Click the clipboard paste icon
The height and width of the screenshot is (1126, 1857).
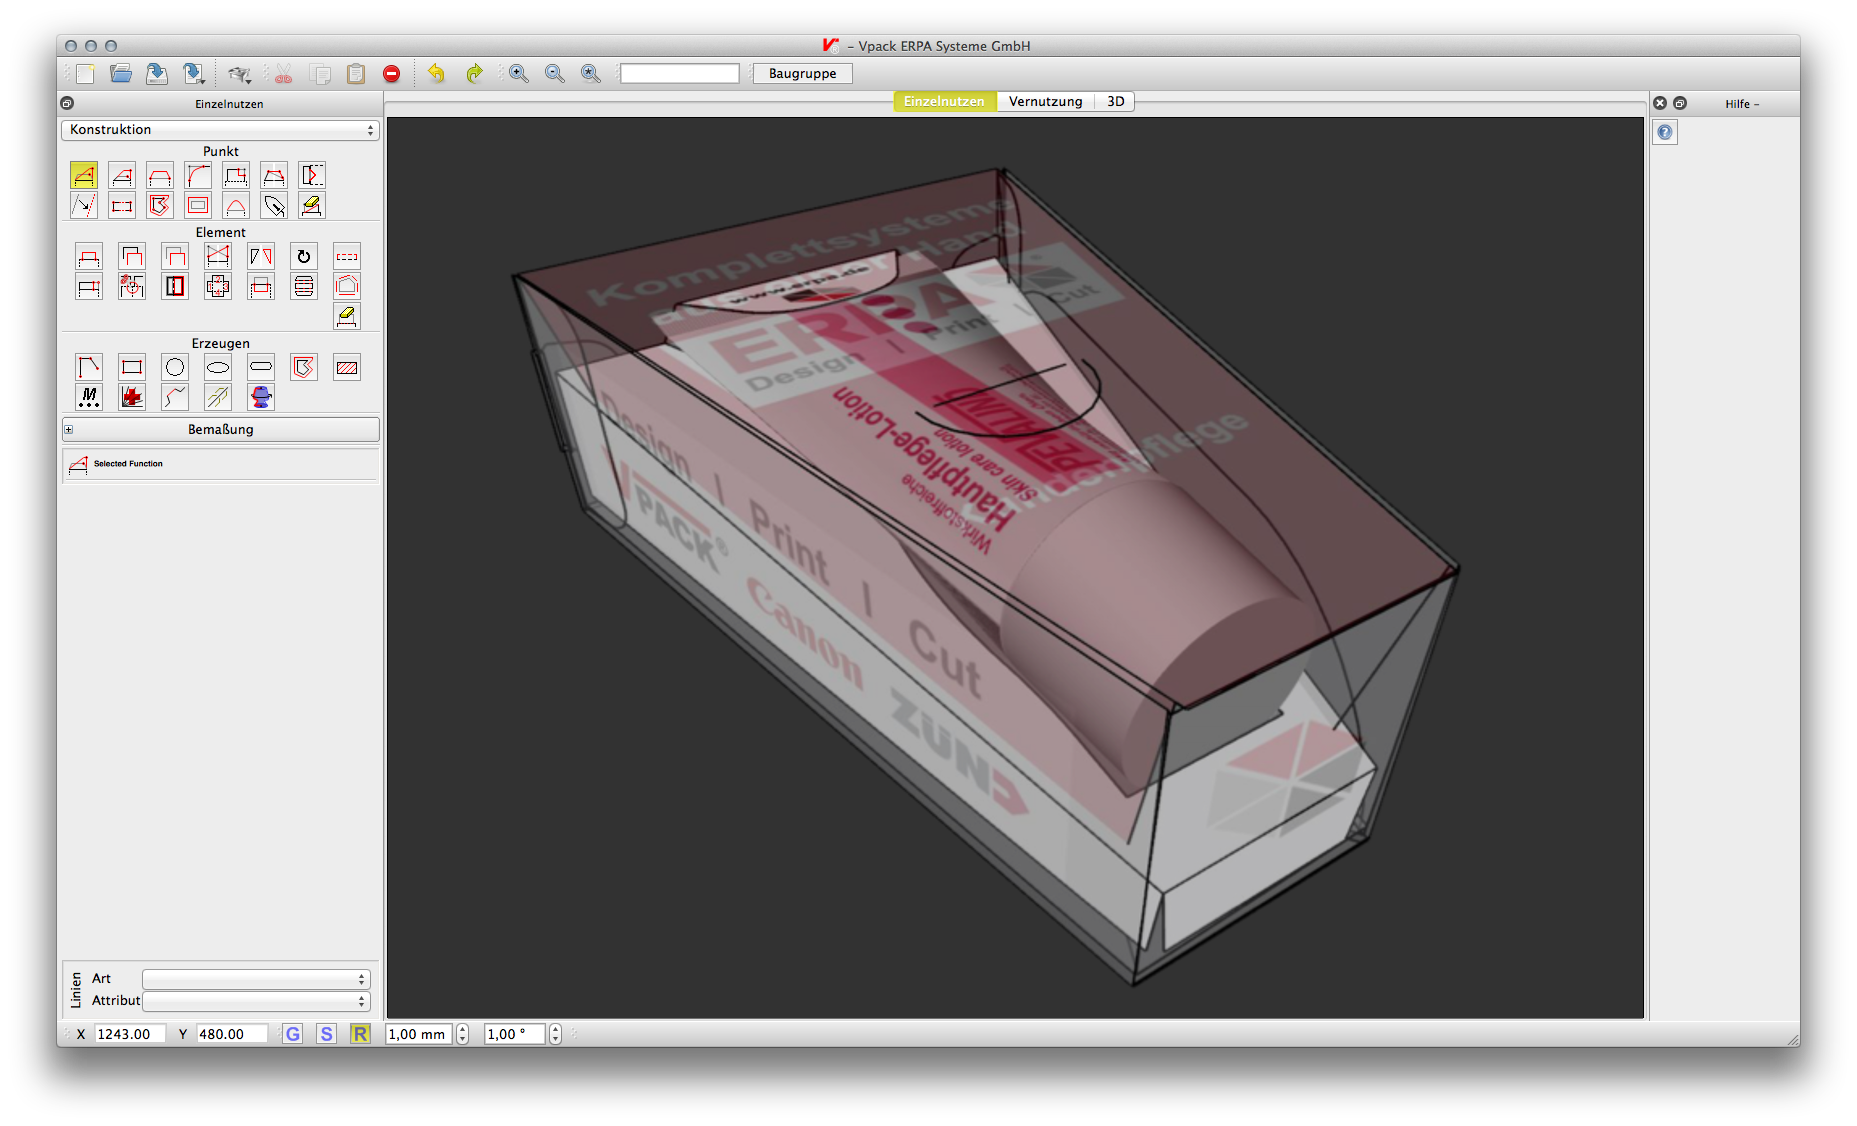click(x=356, y=73)
